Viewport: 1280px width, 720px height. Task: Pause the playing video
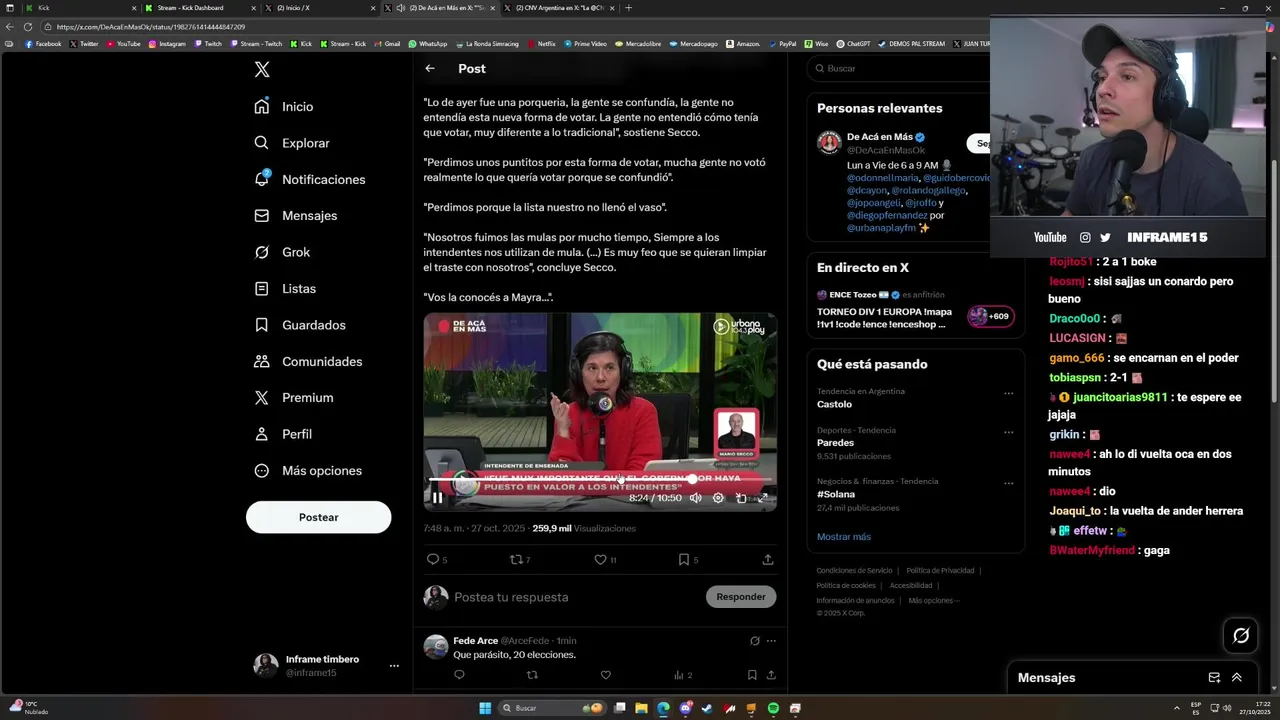point(437,498)
